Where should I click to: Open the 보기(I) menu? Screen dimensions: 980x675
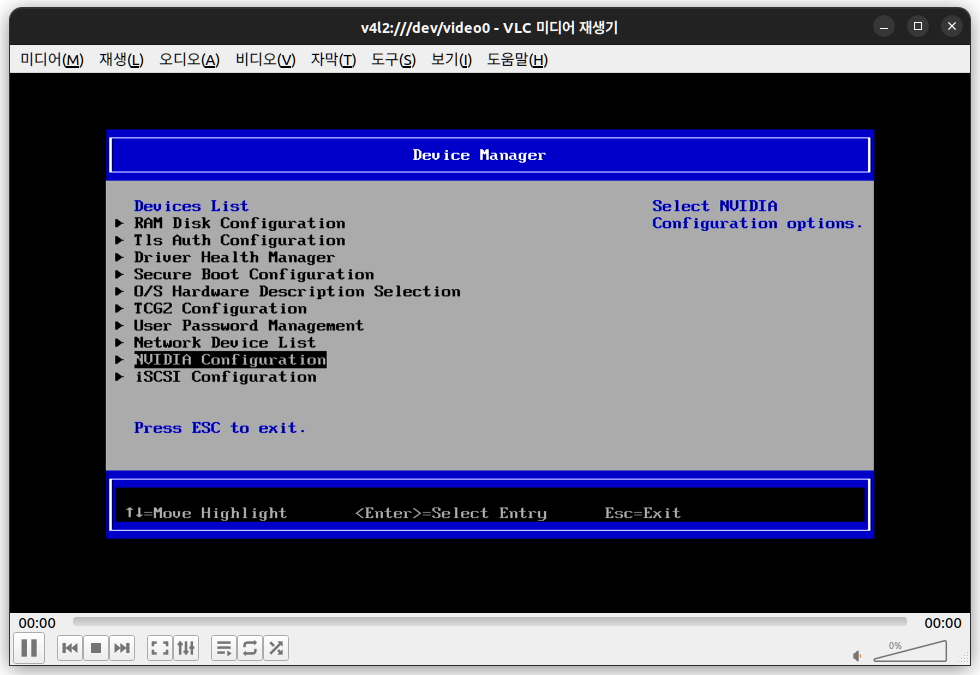coord(451,59)
